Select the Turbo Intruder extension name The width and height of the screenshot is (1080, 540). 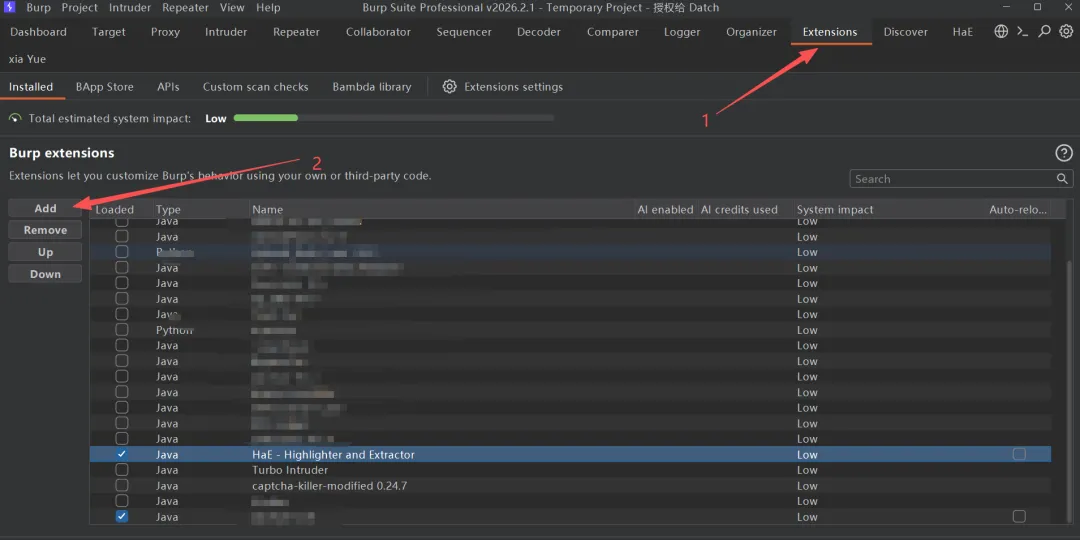tap(290, 470)
